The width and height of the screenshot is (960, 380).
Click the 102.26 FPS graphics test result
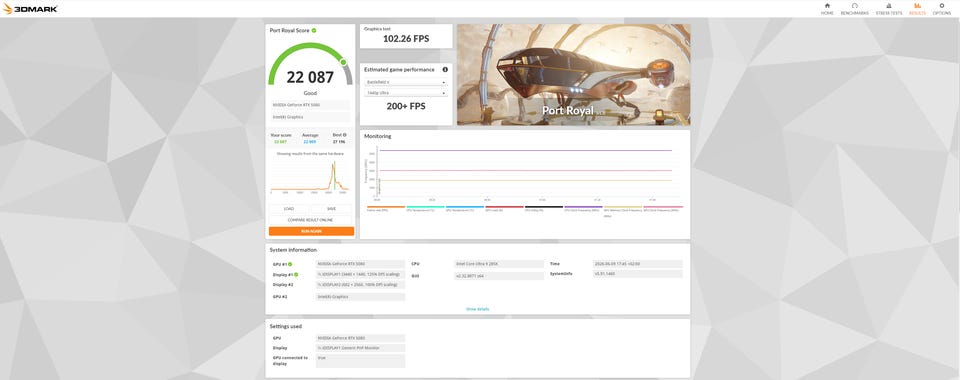point(406,39)
